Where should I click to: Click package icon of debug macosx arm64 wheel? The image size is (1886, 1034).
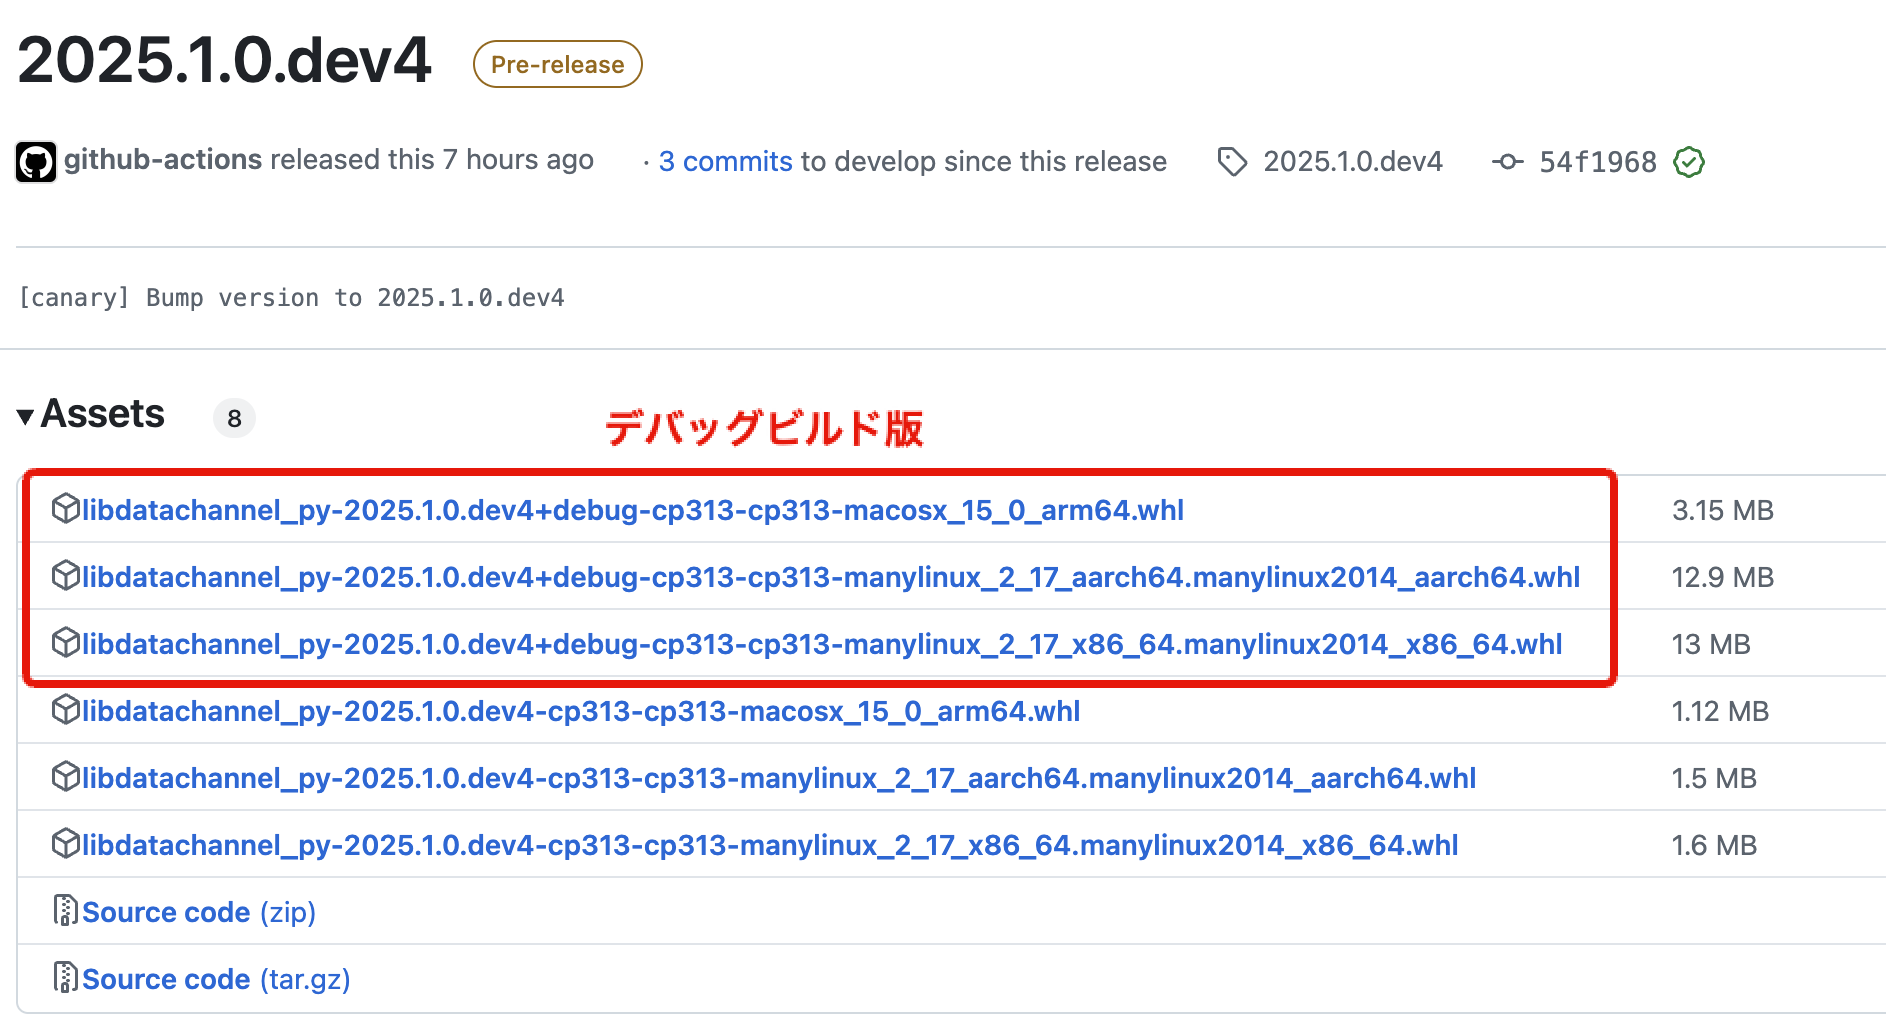66,509
